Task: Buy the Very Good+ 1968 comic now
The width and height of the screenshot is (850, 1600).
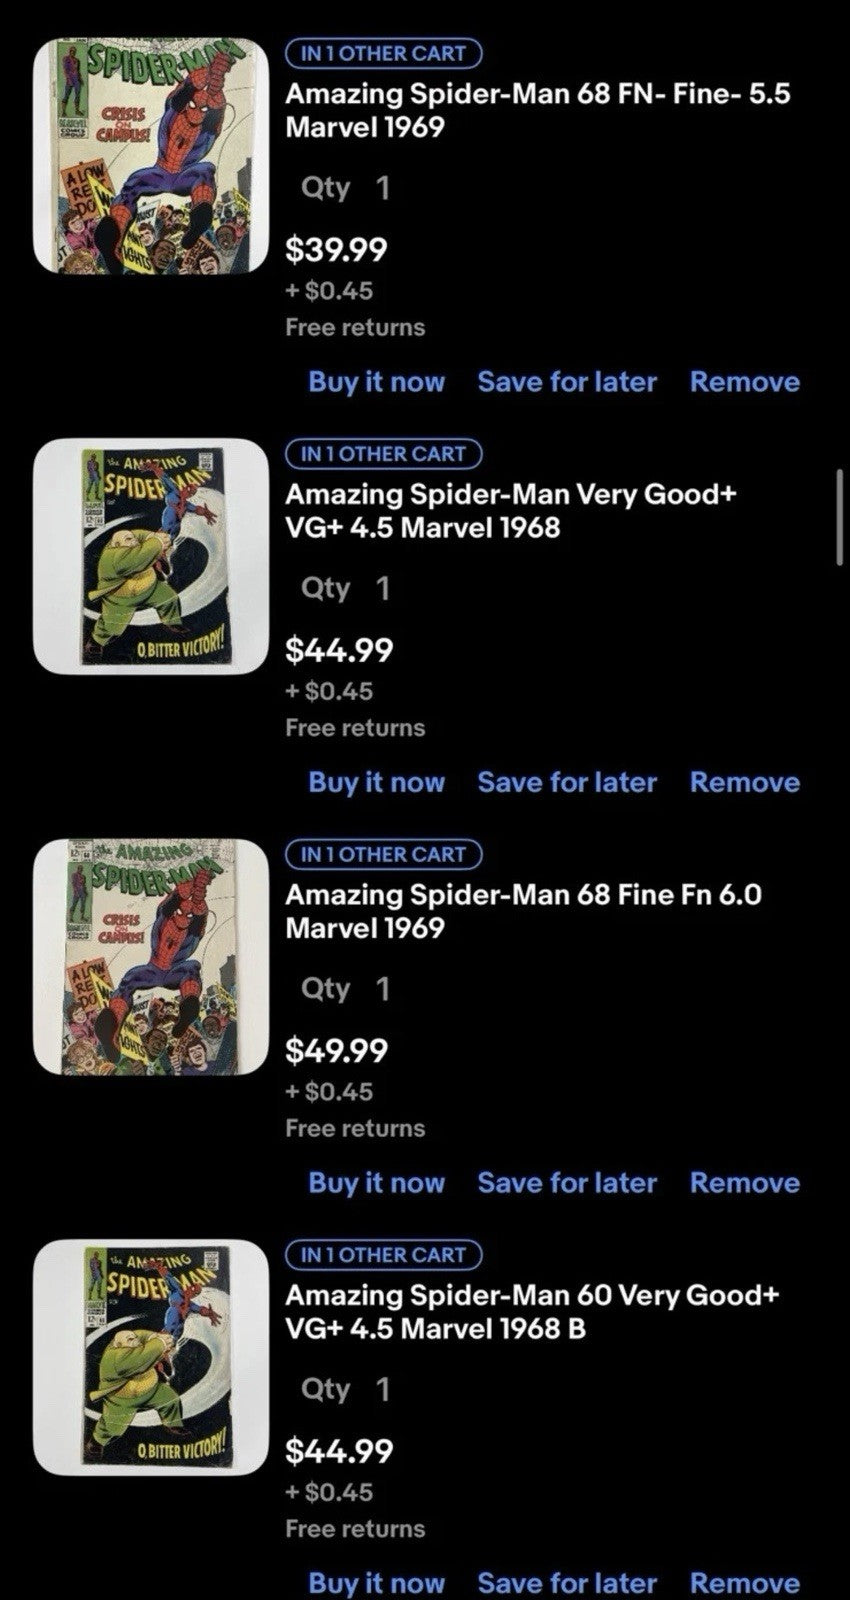Action: pos(376,782)
